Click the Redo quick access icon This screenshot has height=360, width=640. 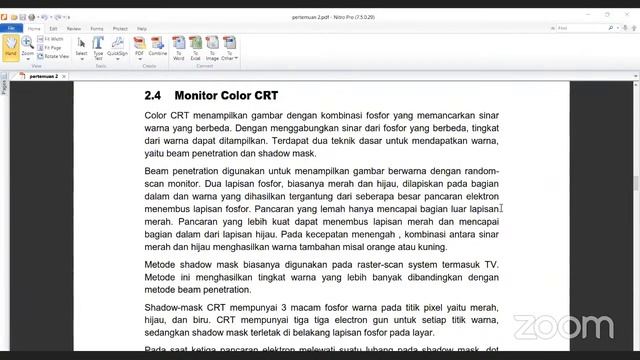click(58, 17)
